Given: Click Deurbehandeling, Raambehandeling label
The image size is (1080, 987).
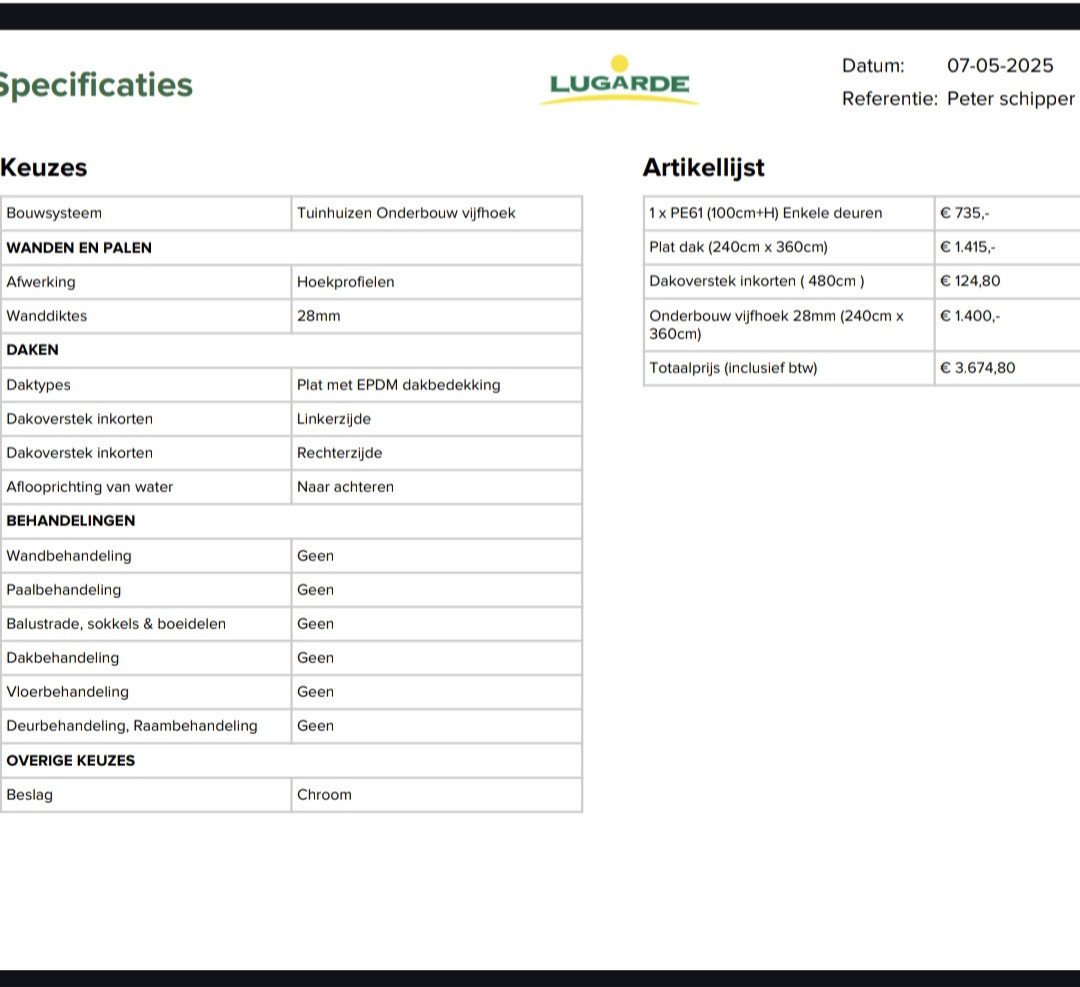Looking at the screenshot, I should pos(132,726).
